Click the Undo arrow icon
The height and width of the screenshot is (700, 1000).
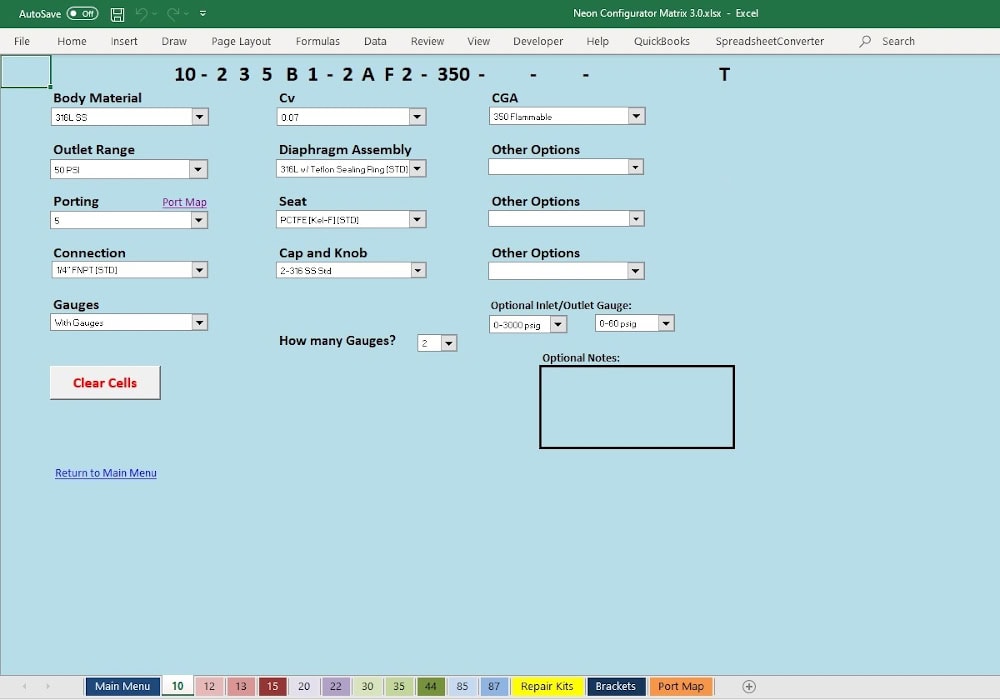click(x=141, y=14)
